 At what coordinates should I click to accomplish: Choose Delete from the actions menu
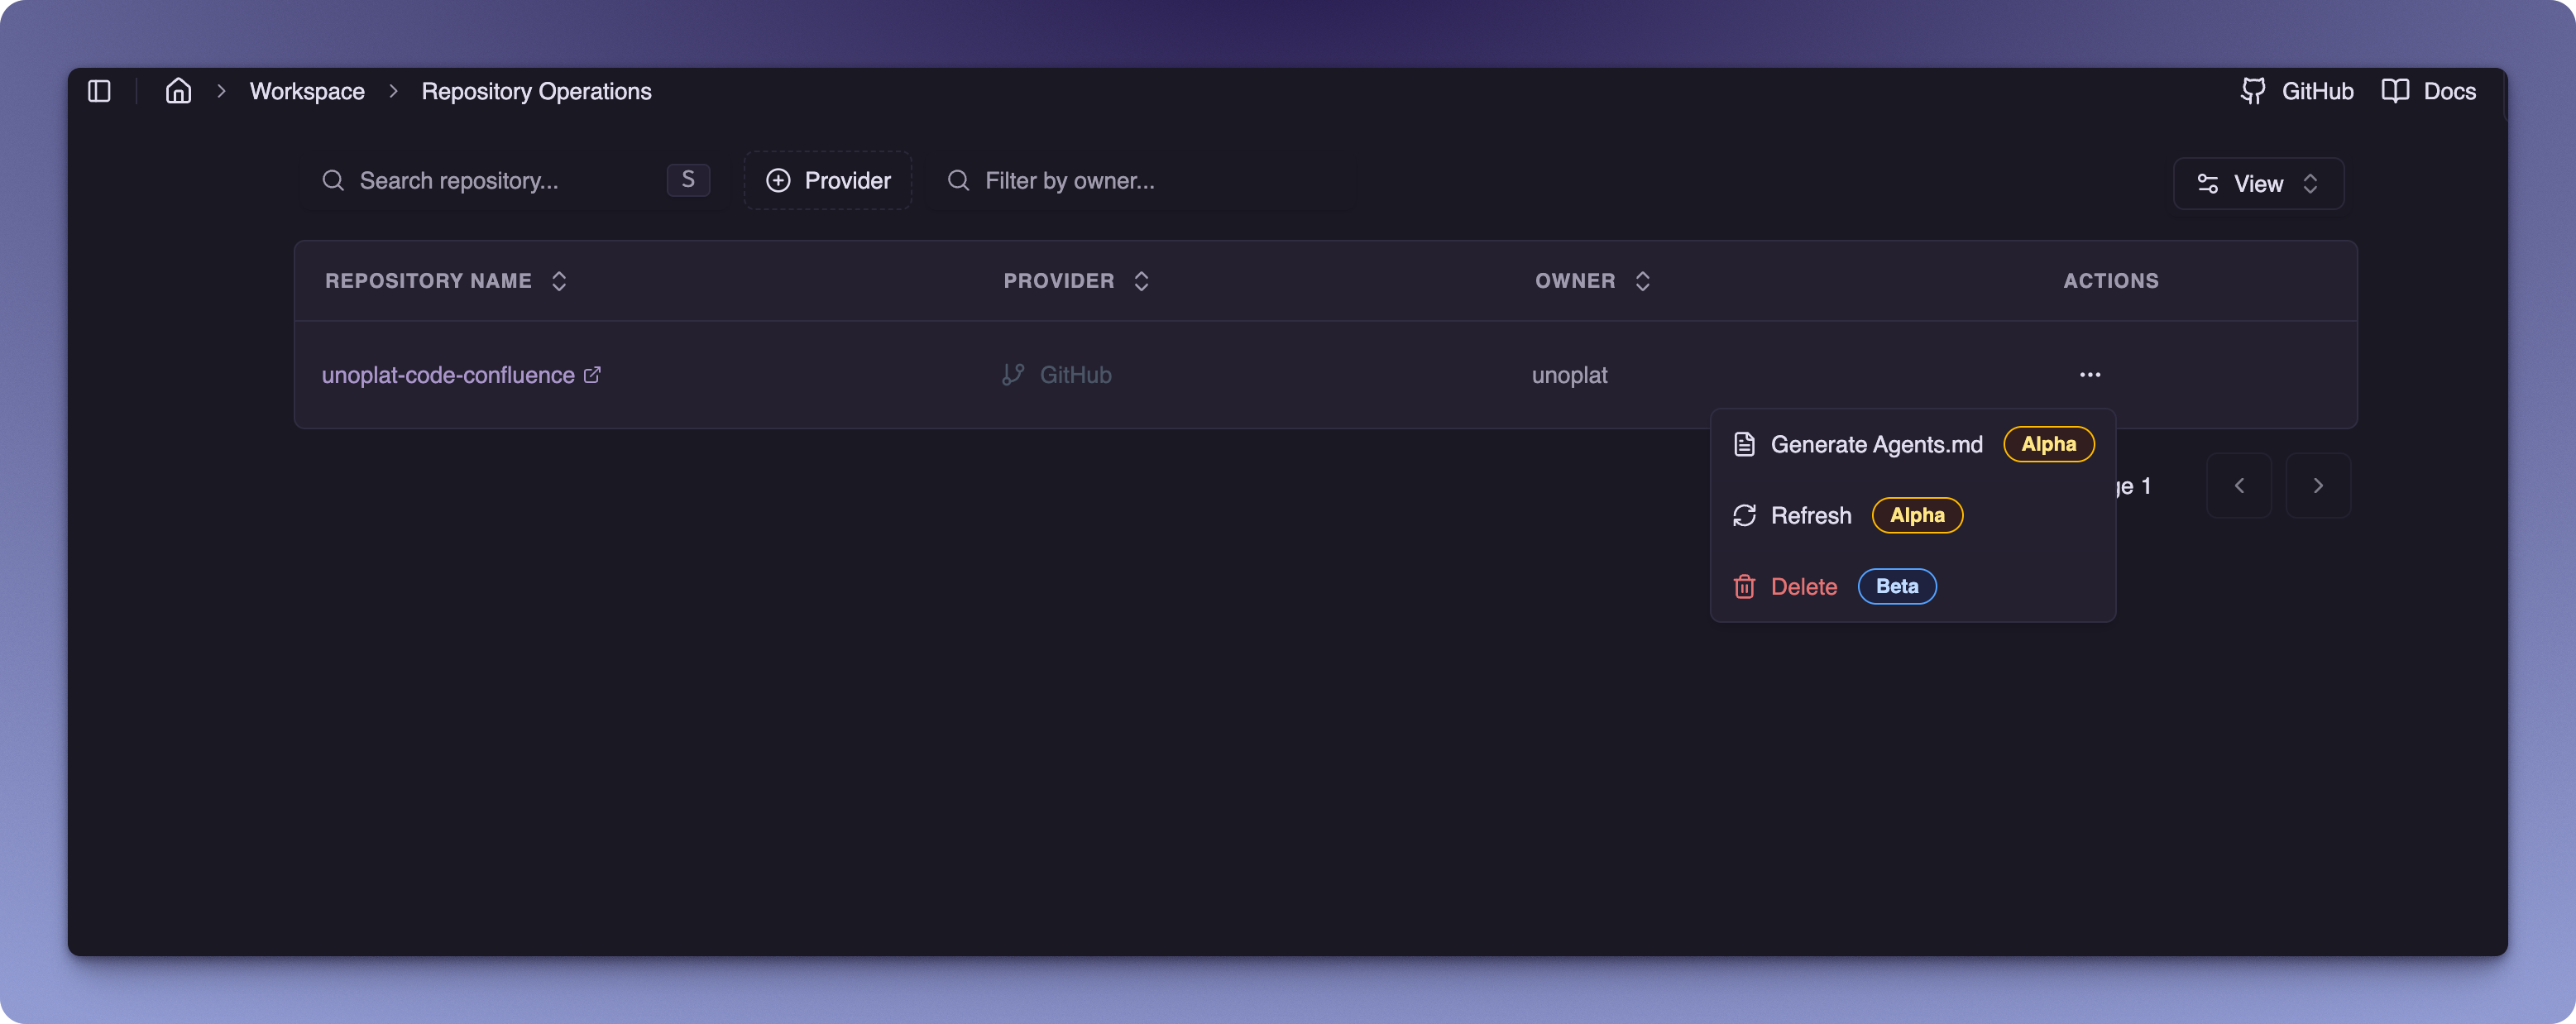(x=1803, y=587)
